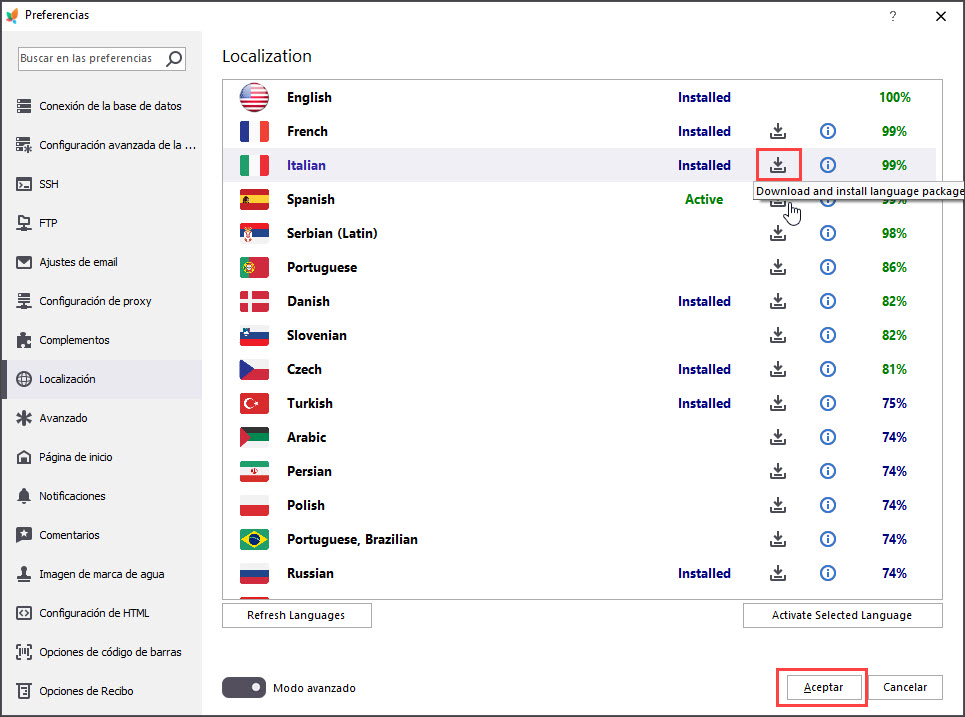Open Opciones de código de barras

[x=102, y=652]
